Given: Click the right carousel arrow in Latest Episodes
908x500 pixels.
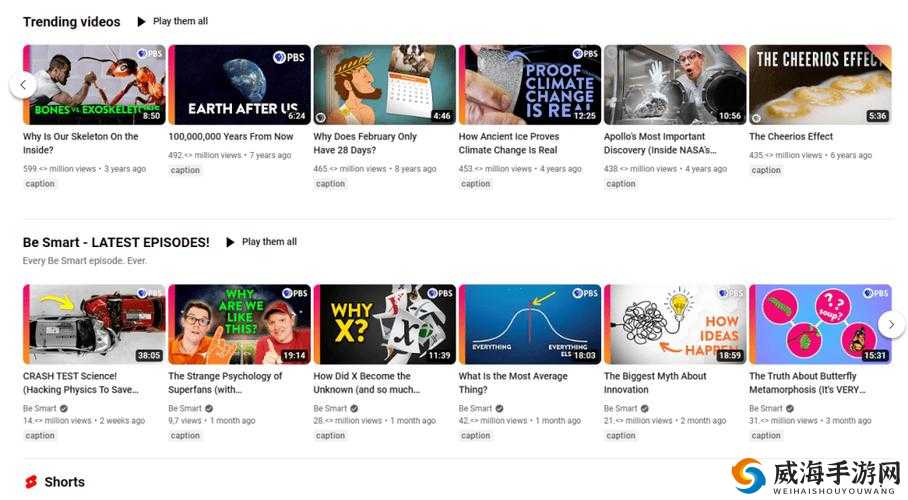Looking at the screenshot, I should point(891,324).
